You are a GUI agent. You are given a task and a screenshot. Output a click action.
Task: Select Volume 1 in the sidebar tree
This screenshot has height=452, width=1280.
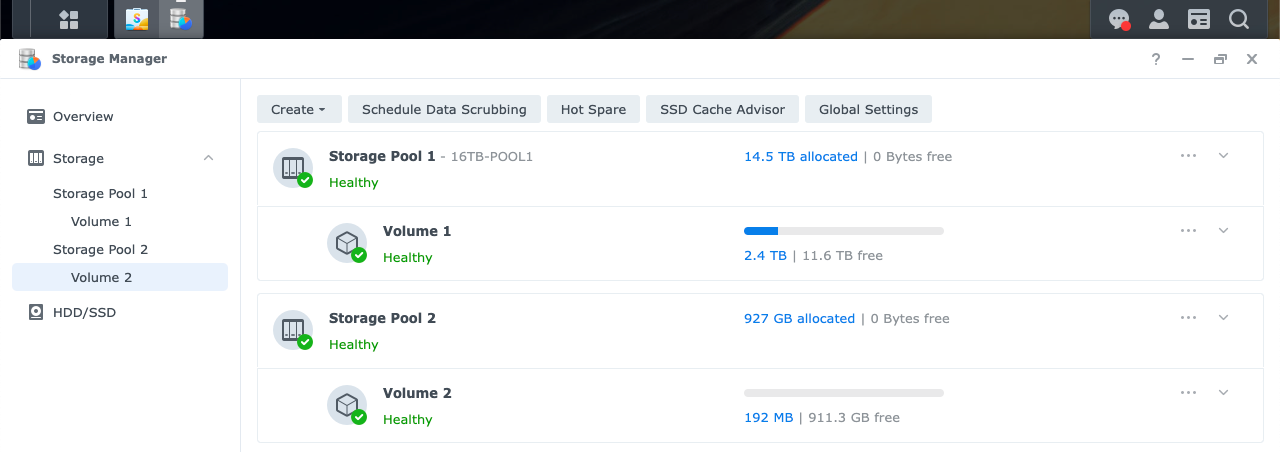101,221
